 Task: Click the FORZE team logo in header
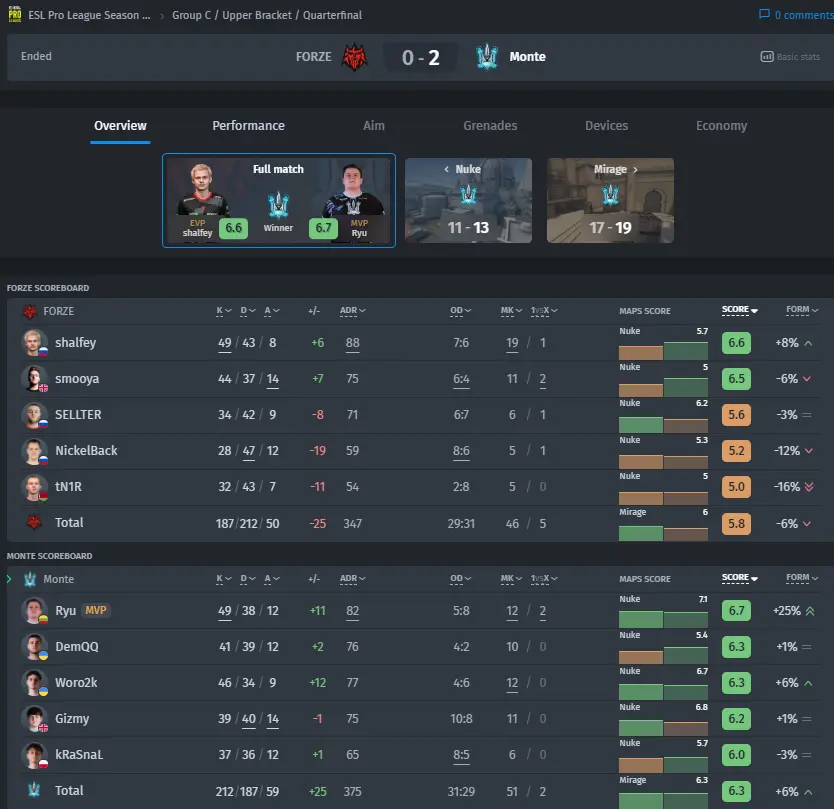point(354,57)
